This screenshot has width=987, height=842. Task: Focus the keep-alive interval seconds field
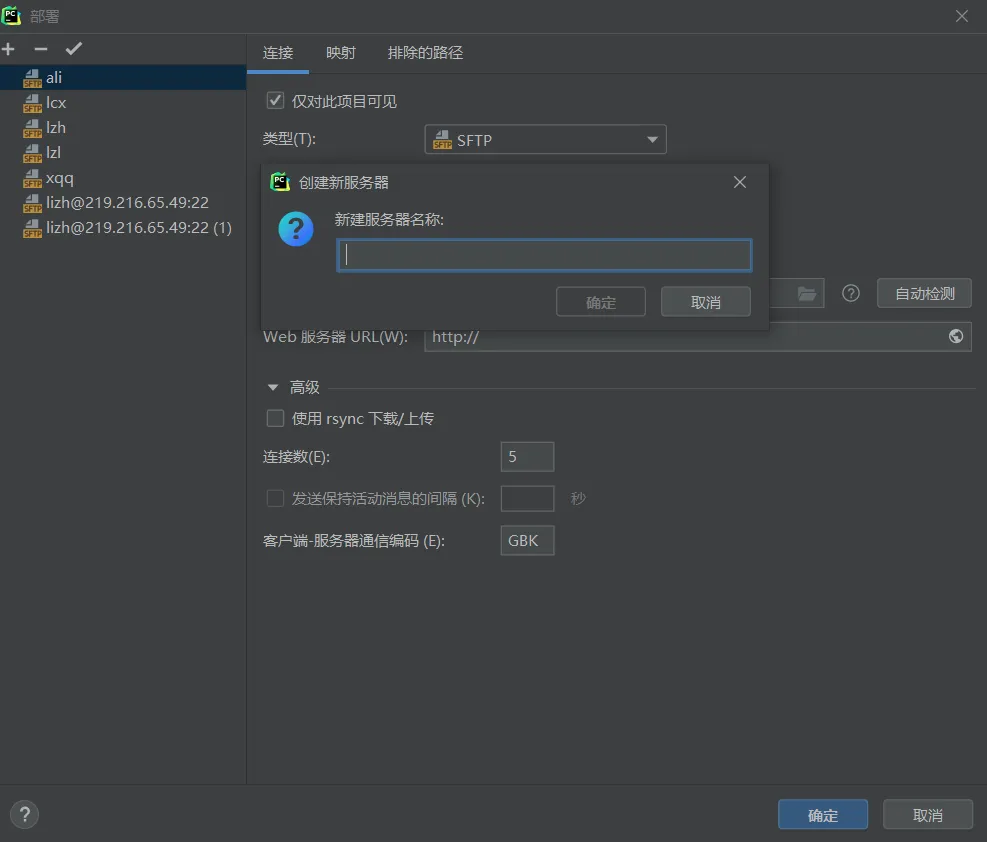click(x=527, y=498)
